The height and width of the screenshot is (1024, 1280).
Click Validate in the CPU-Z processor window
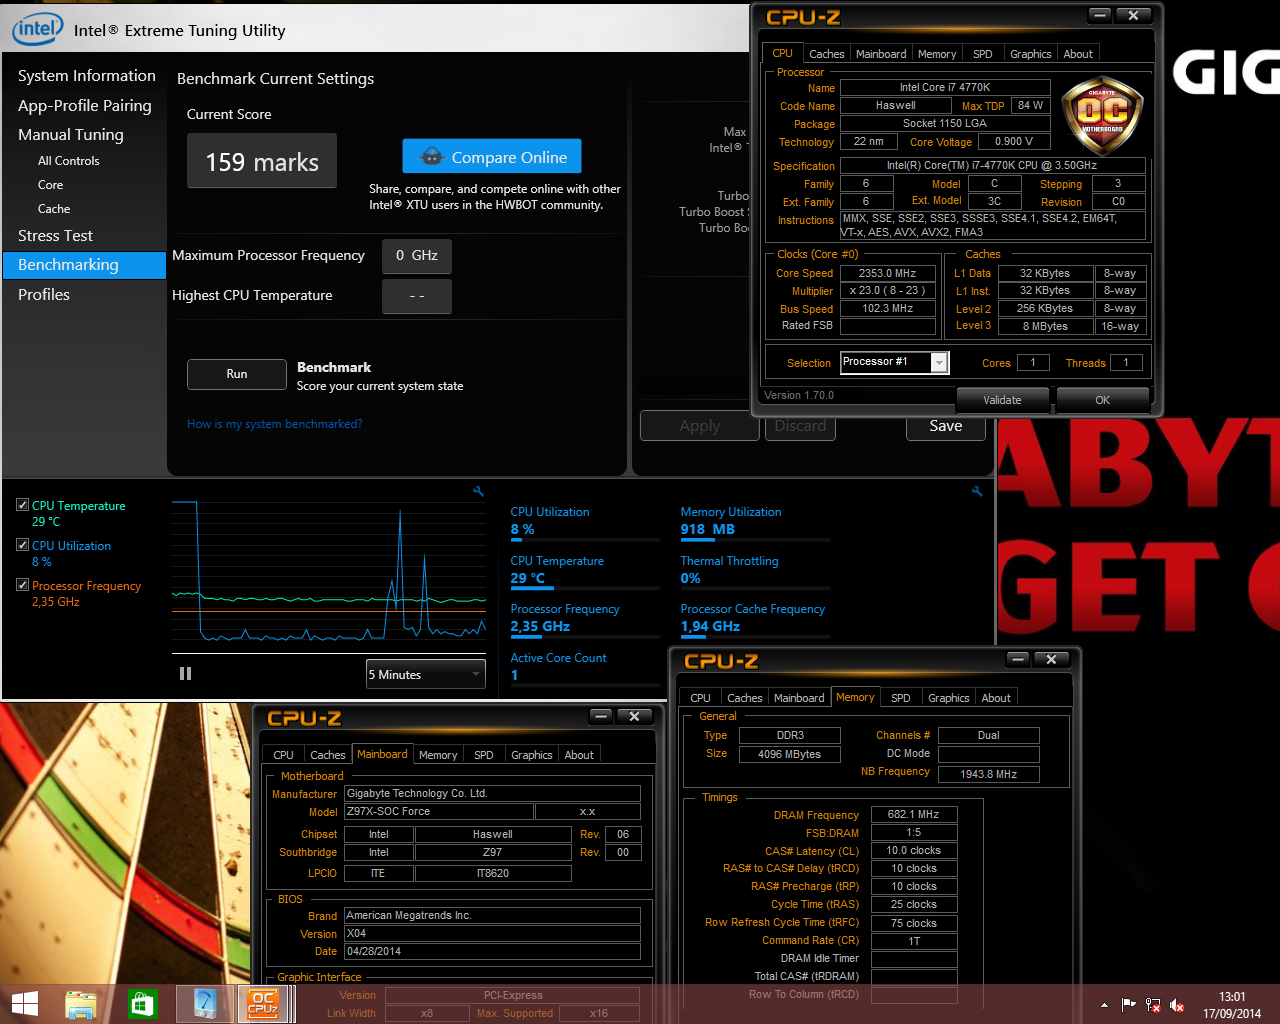pyautogui.click(x=1002, y=400)
